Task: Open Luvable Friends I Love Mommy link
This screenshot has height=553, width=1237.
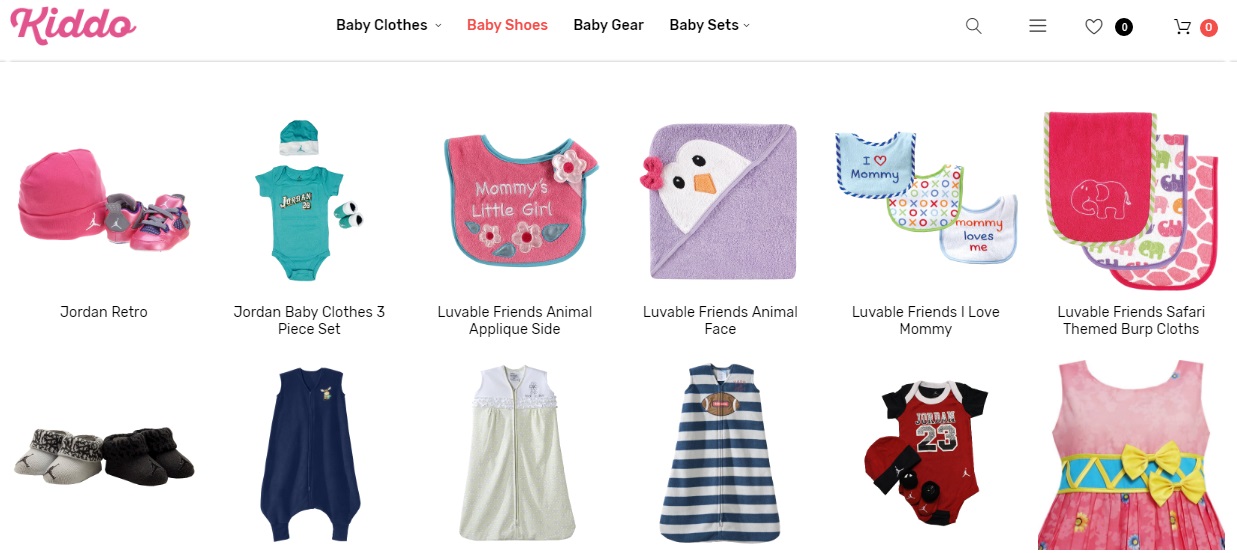Action: pyautogui.click(x=926, y=320)
